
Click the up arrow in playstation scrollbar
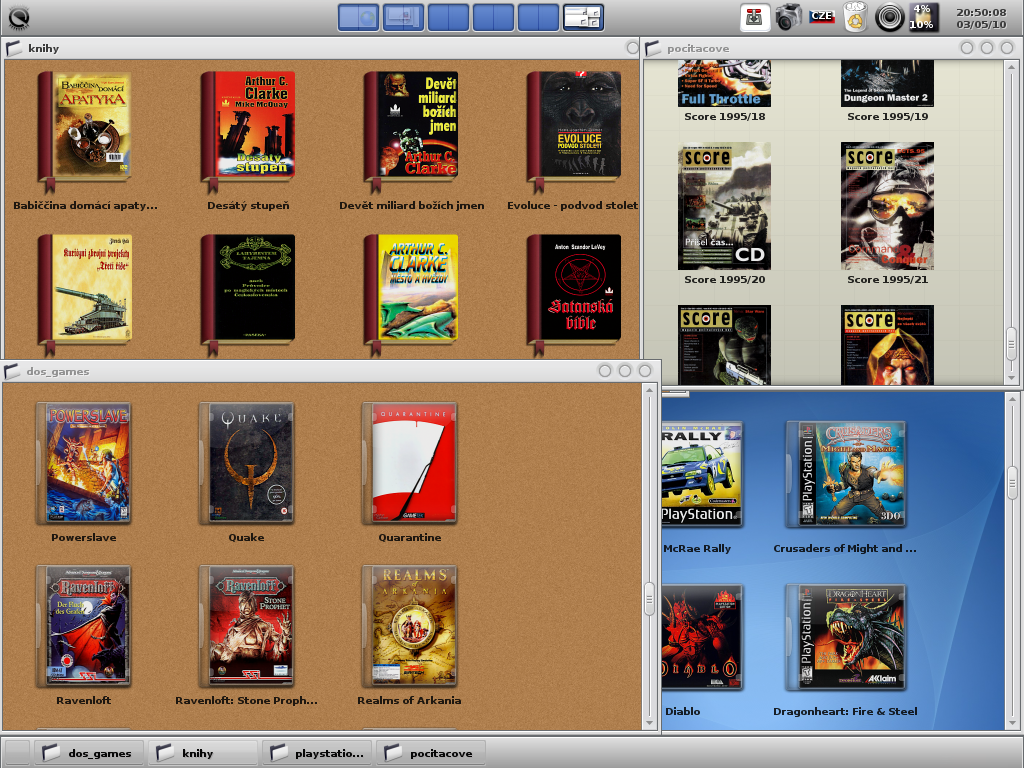coord(1012,398)
